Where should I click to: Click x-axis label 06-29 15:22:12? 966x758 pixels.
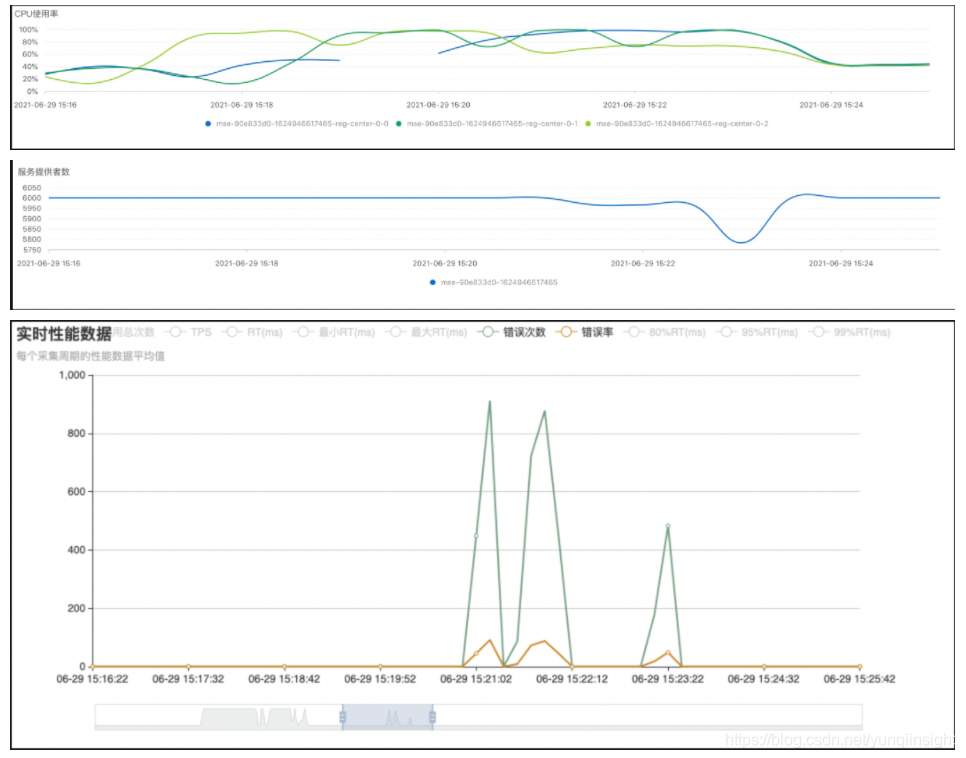tap(572, 679)
